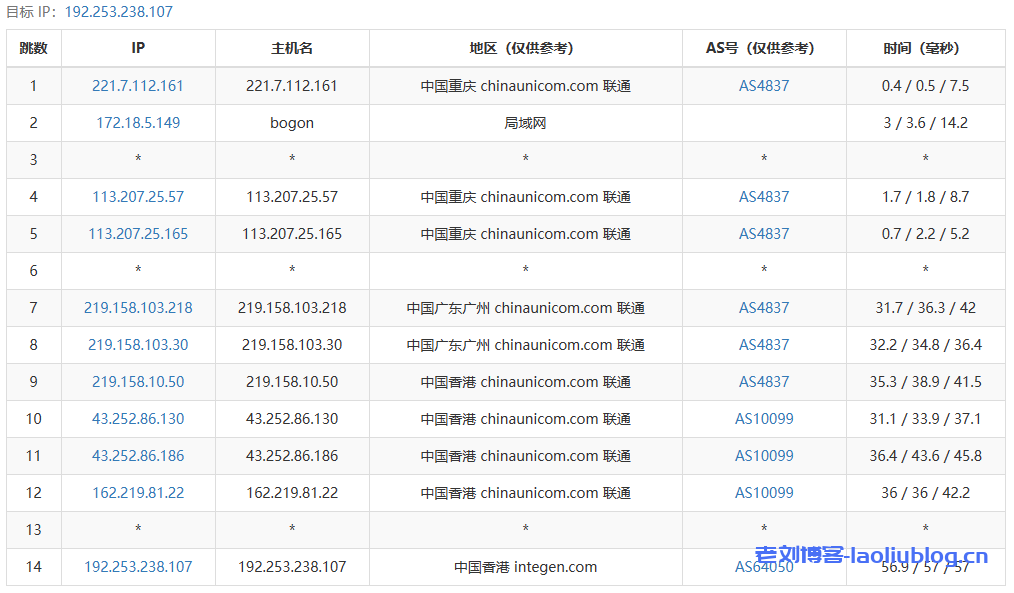Select hop number 13 cell
Screen dimensions: 1014x593
coord(34,530)
